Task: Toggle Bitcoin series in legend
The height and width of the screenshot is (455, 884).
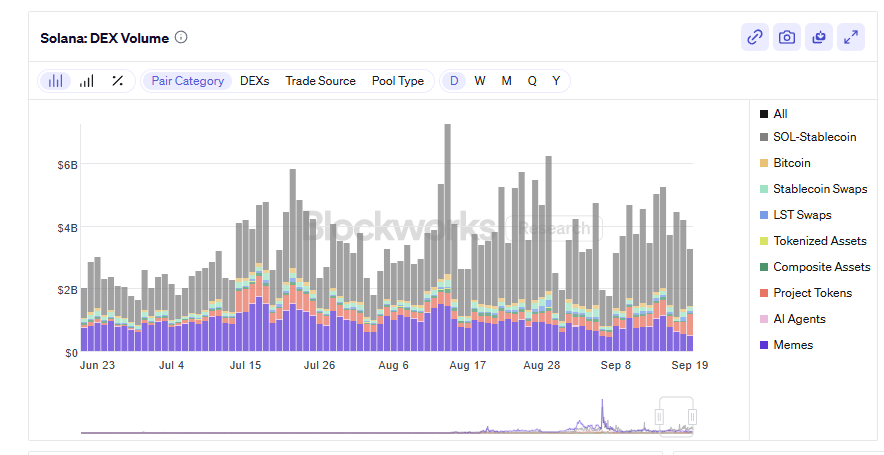Action: point(785,163)
